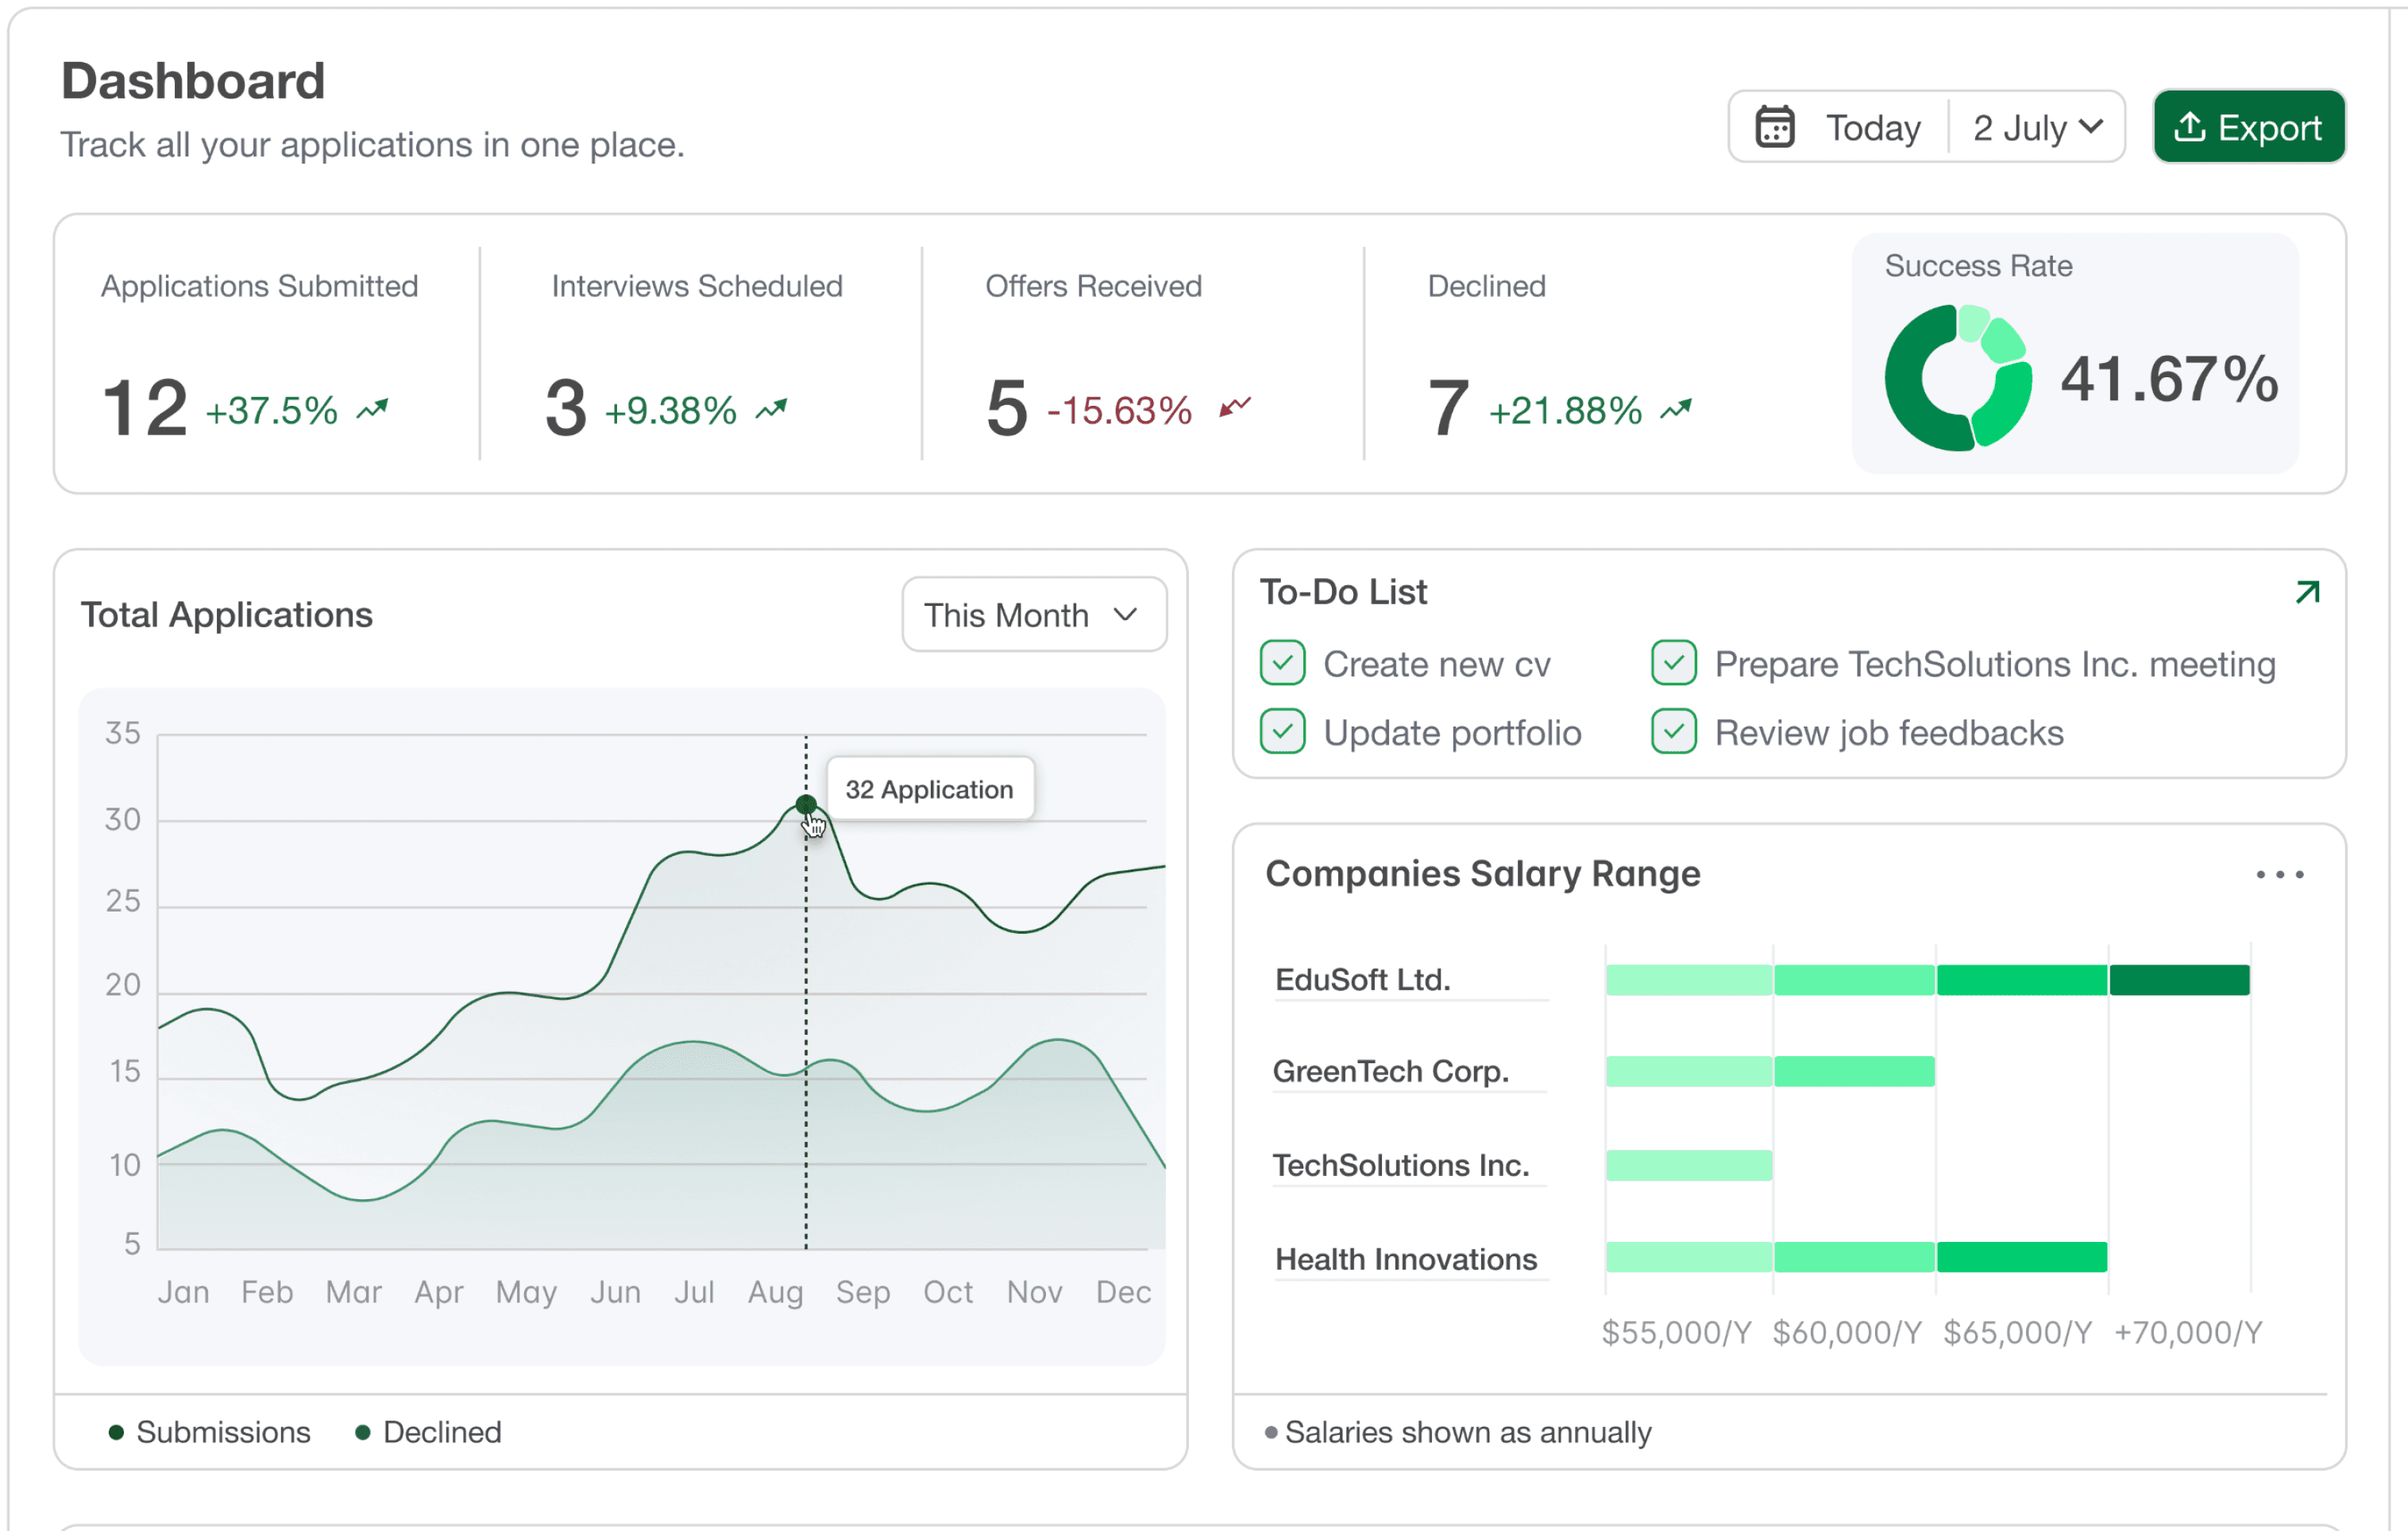2408x1531 pixels.
Task: Open the three-dot menu in Companies Salary Range
Action: [x=2280, y=874]
